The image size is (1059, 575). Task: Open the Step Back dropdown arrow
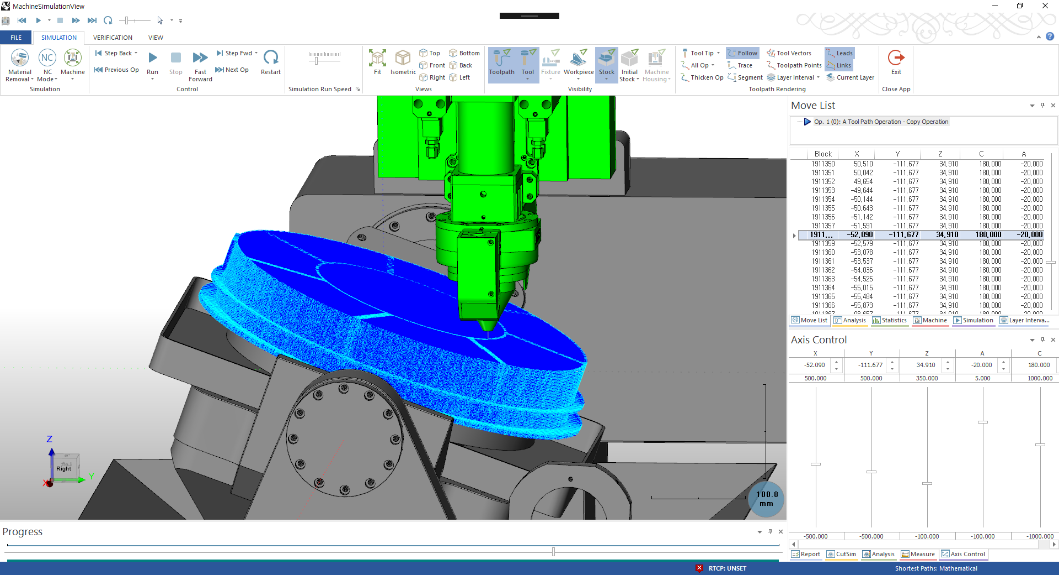point(136,53)
